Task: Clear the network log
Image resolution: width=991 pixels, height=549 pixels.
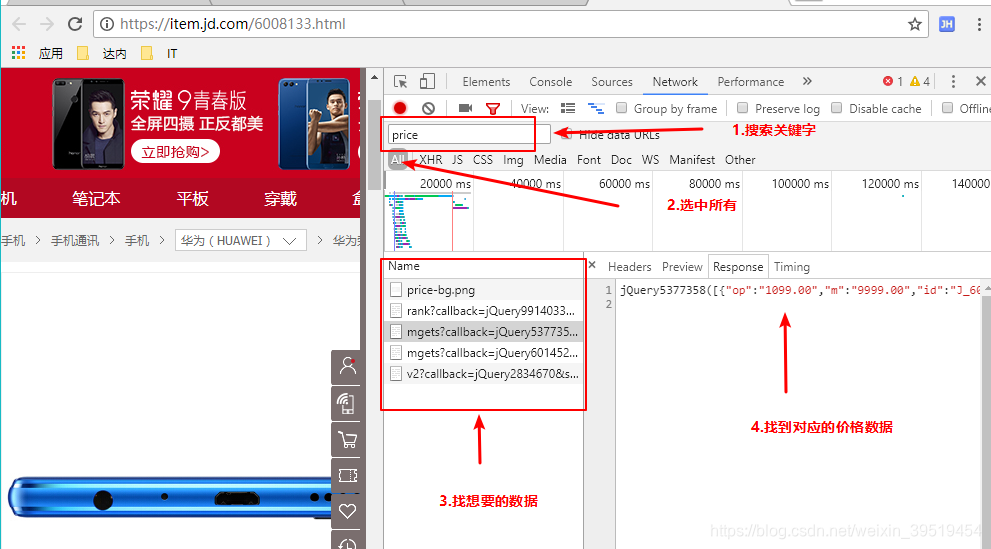Action: 429,108
